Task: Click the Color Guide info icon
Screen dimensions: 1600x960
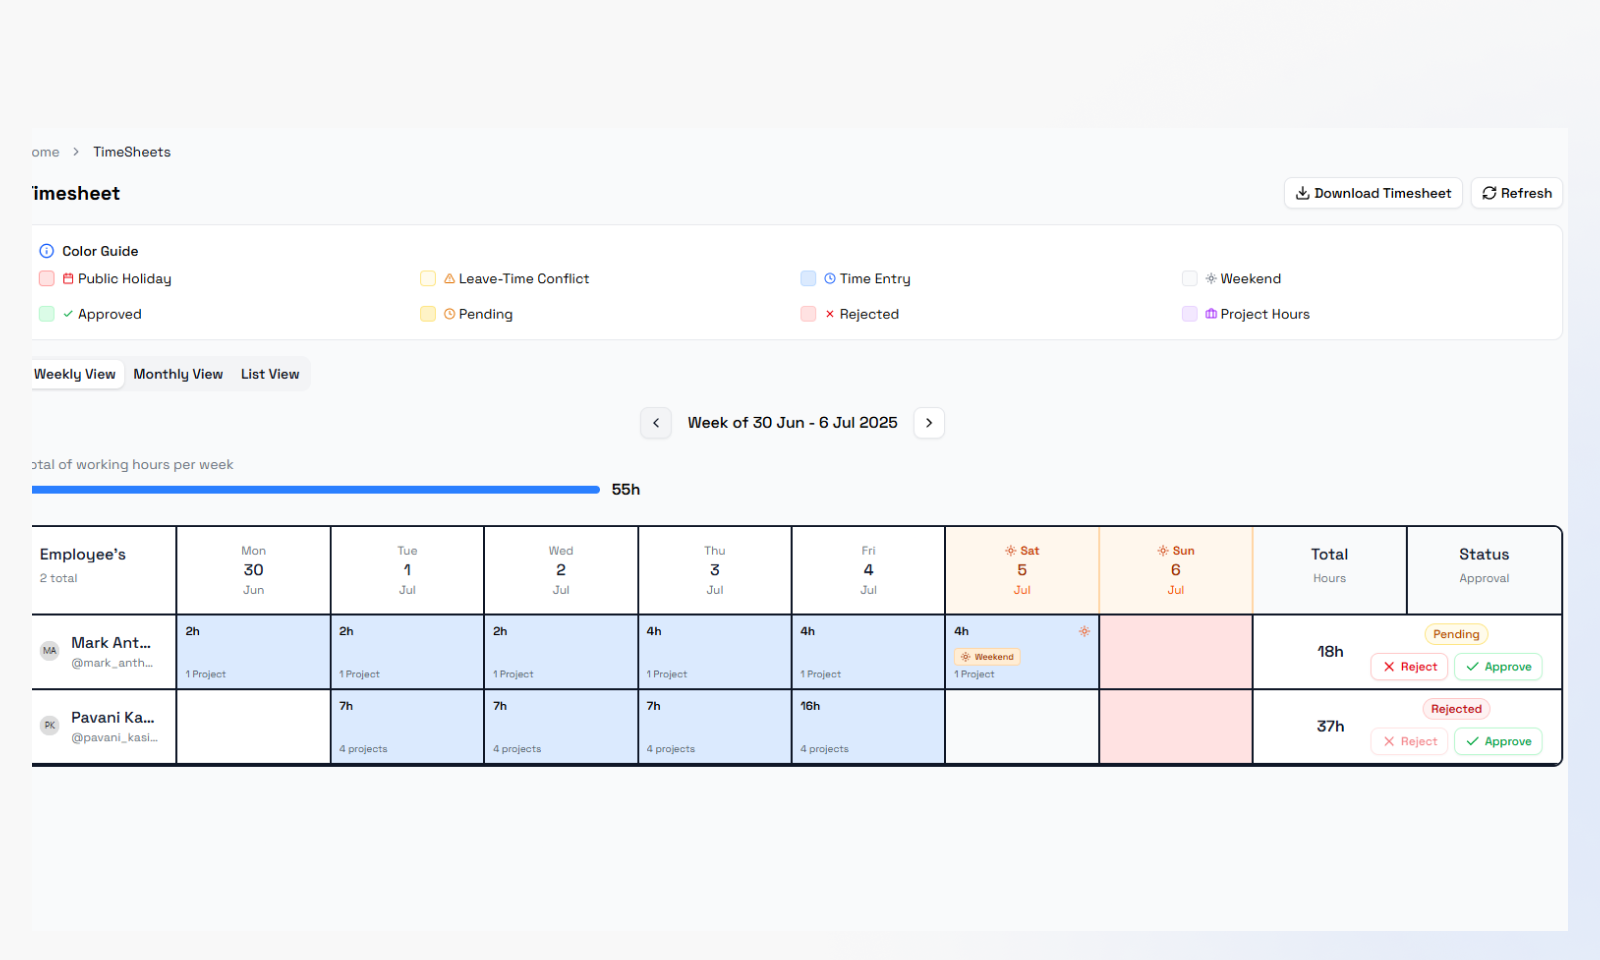Action: (46, 251)
